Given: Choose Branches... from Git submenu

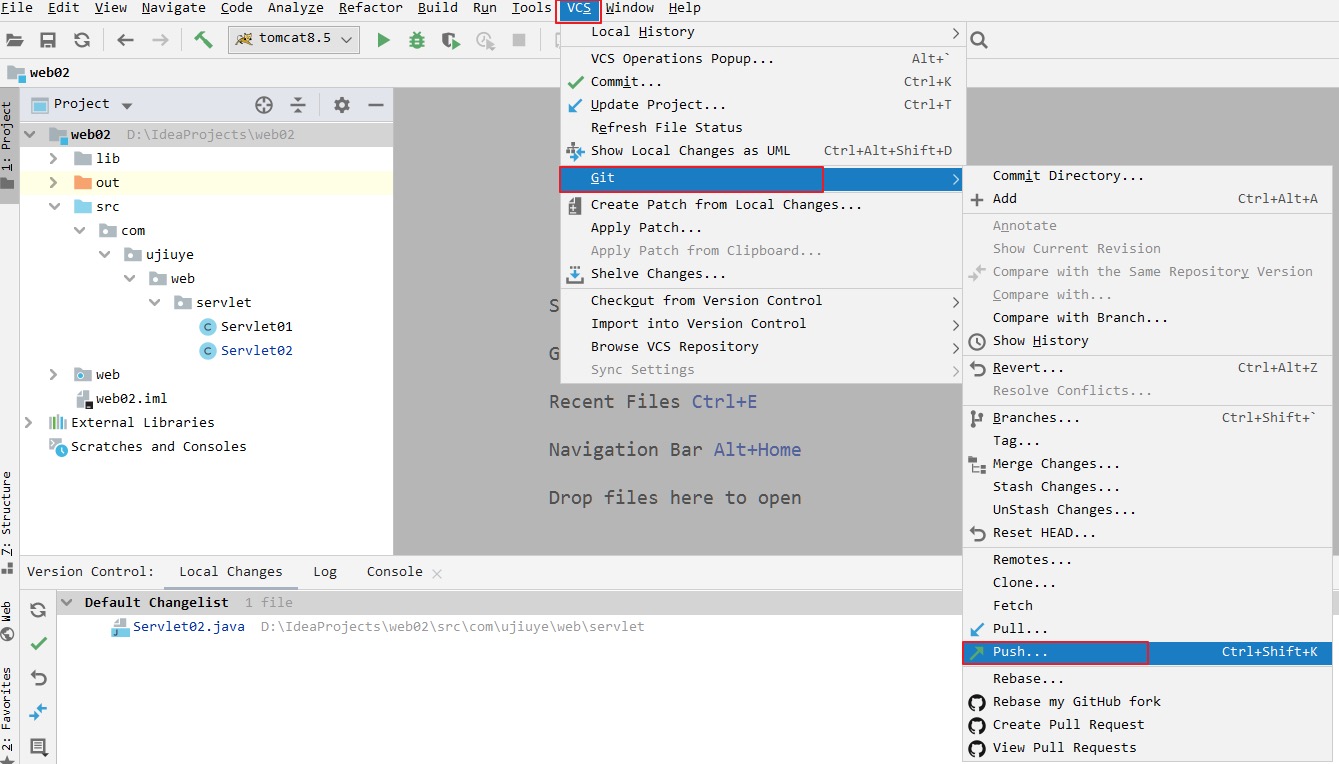Looking at the screenshot, I should 1148,418.
